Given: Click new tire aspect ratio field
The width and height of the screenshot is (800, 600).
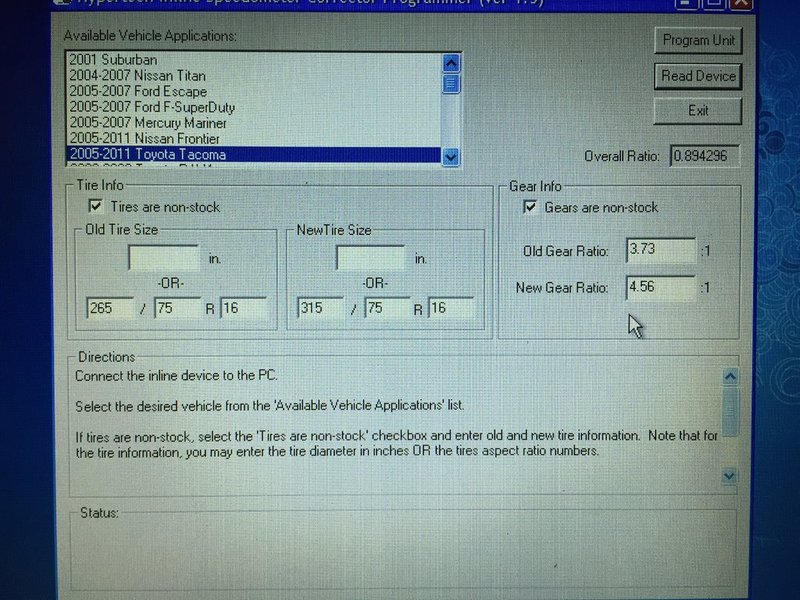Looking at the screenshot, I should coord(387,308).
